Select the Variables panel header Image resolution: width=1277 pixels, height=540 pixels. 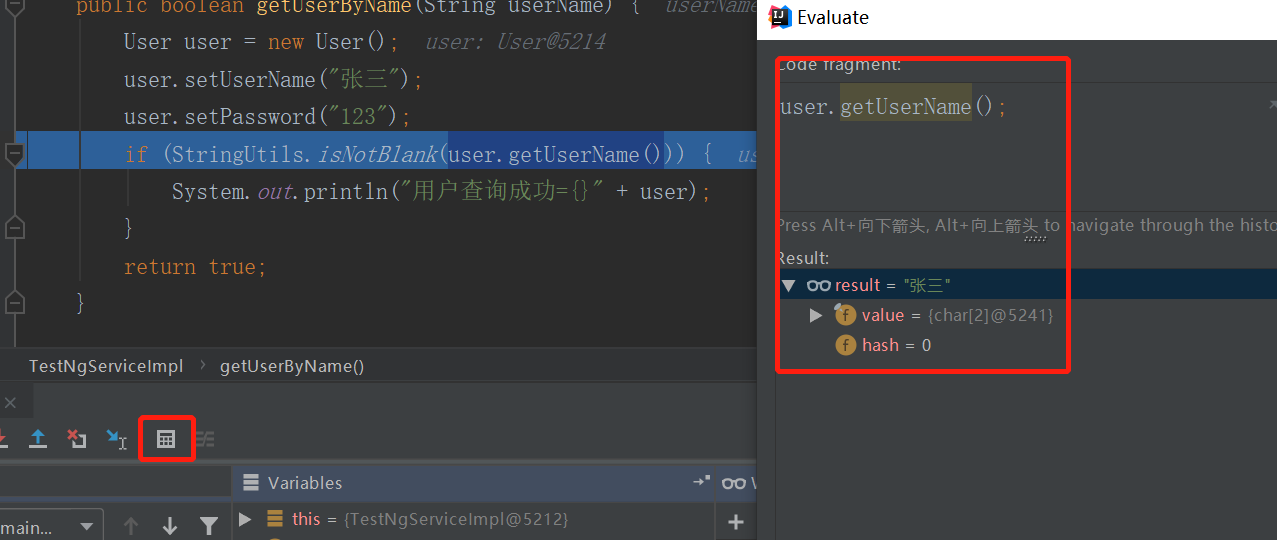tap(305, 483)
